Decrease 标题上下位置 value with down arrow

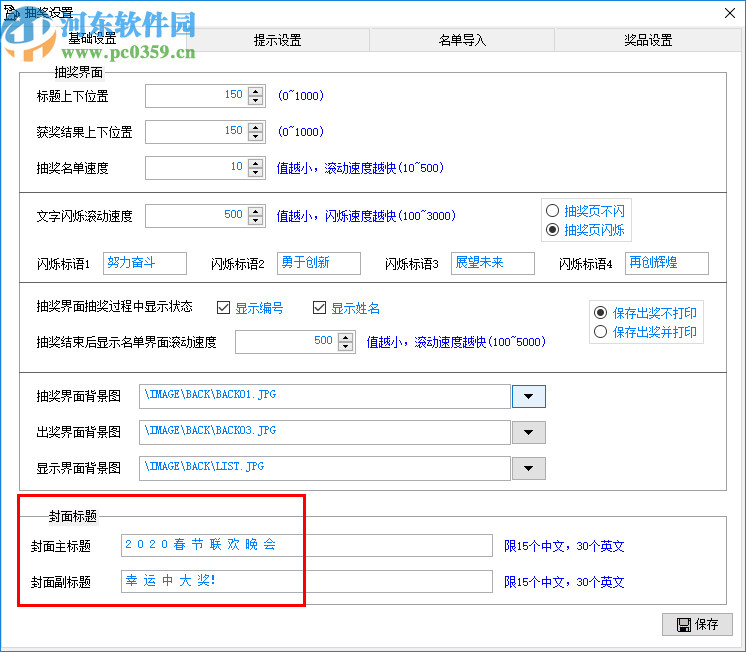point(256,100)
